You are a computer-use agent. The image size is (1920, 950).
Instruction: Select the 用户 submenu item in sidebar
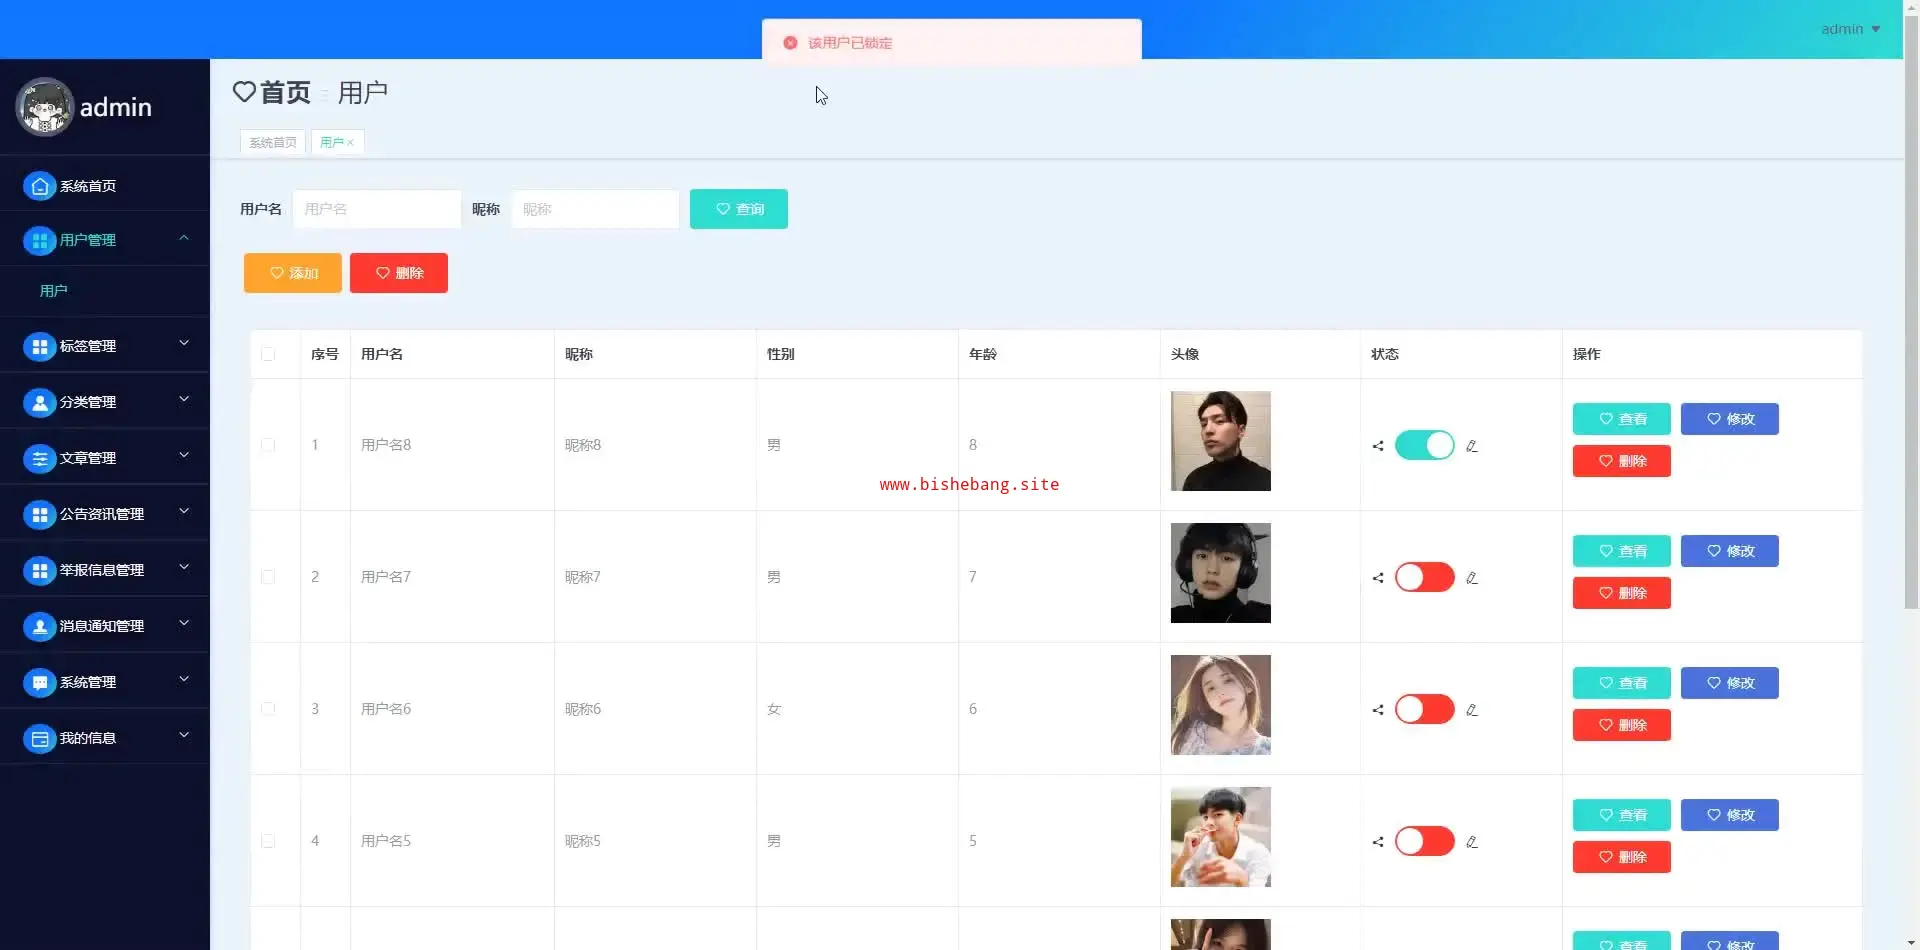click(x=54, y=291)
